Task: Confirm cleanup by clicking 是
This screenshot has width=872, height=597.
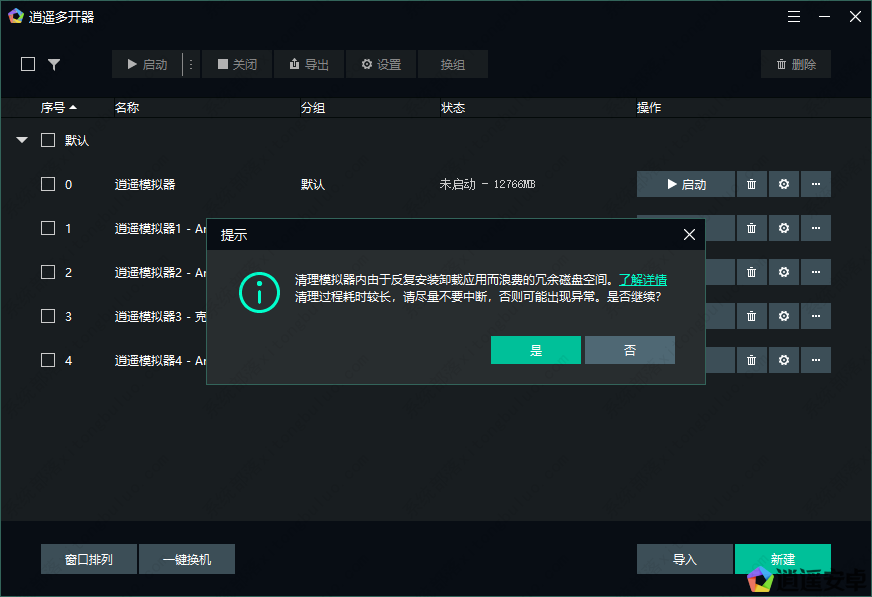Action: [x=536, y=350]
